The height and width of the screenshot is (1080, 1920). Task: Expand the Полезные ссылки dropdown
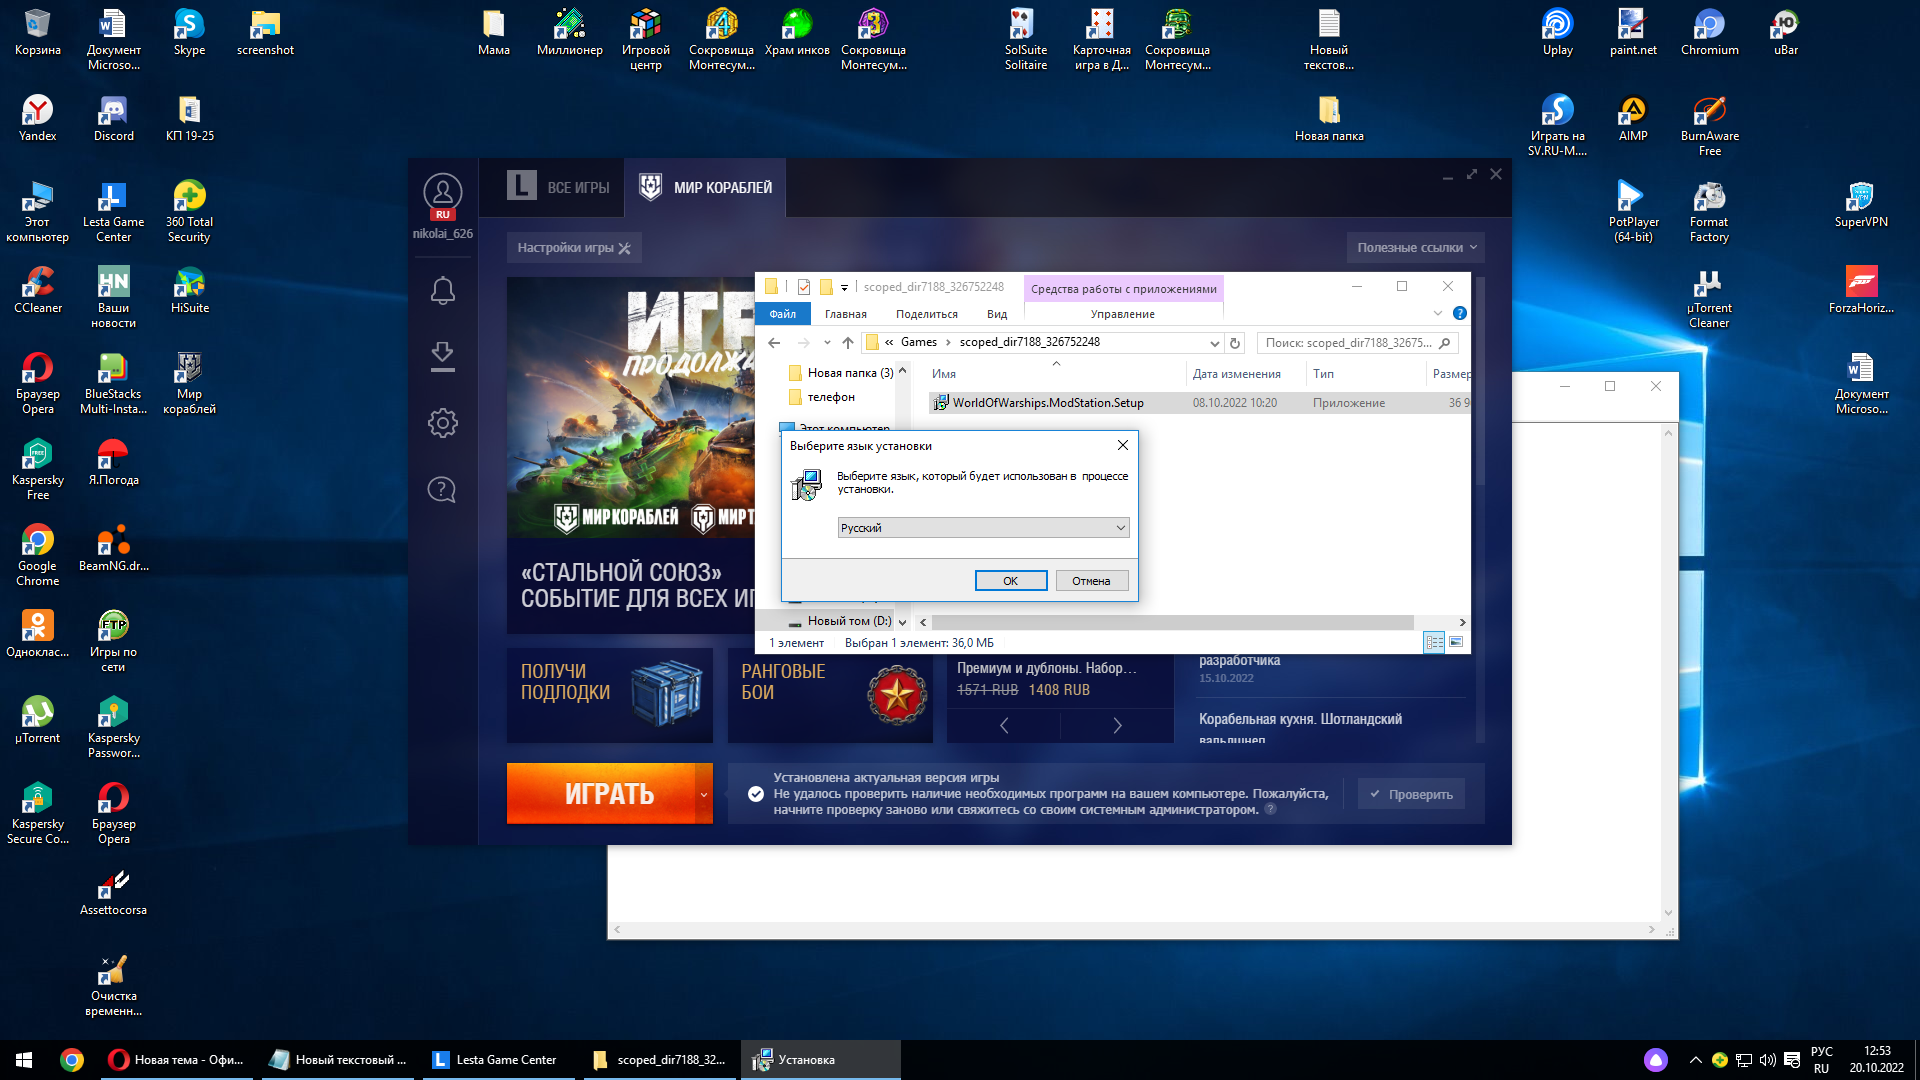(1415, 248)
